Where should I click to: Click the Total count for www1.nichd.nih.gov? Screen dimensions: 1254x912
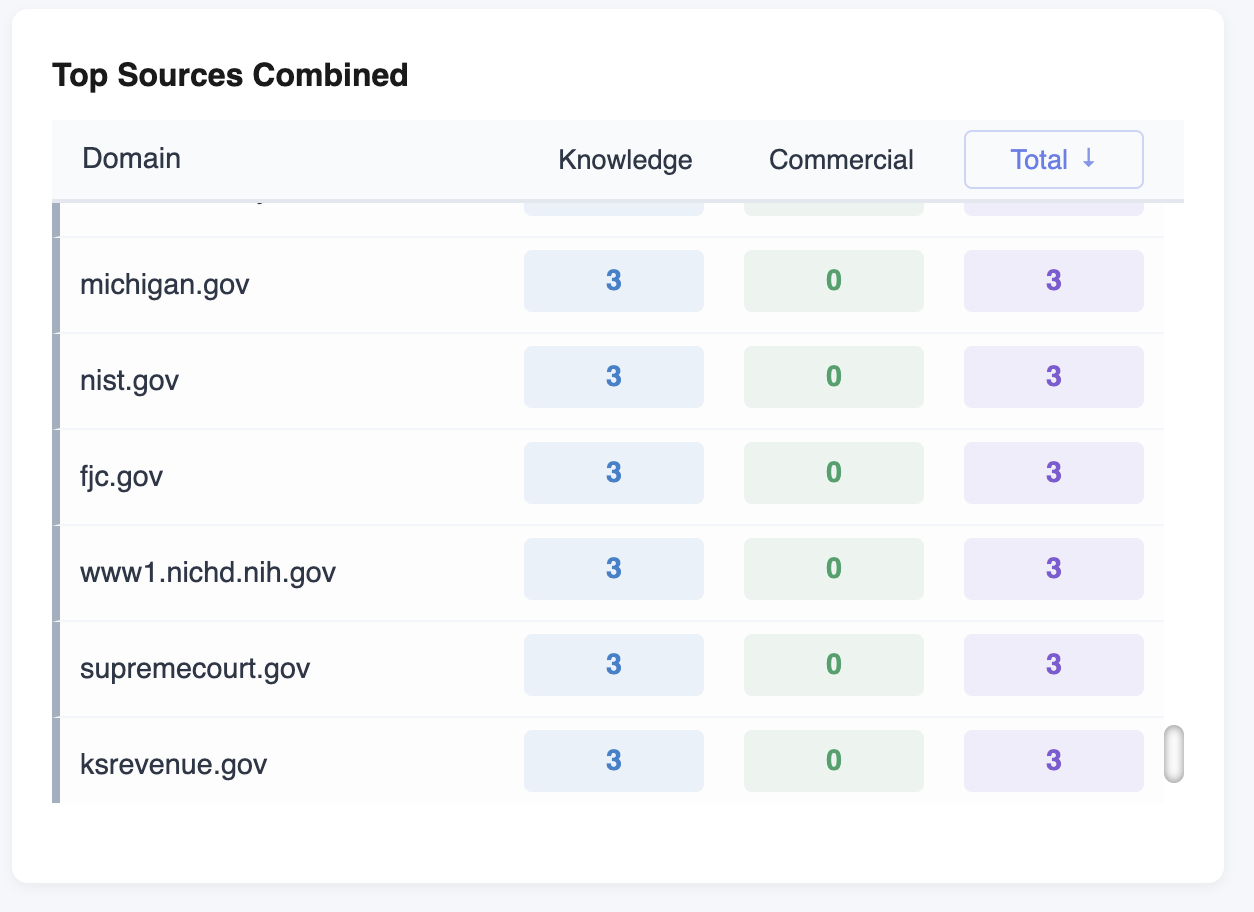(x=1053, y=569)
